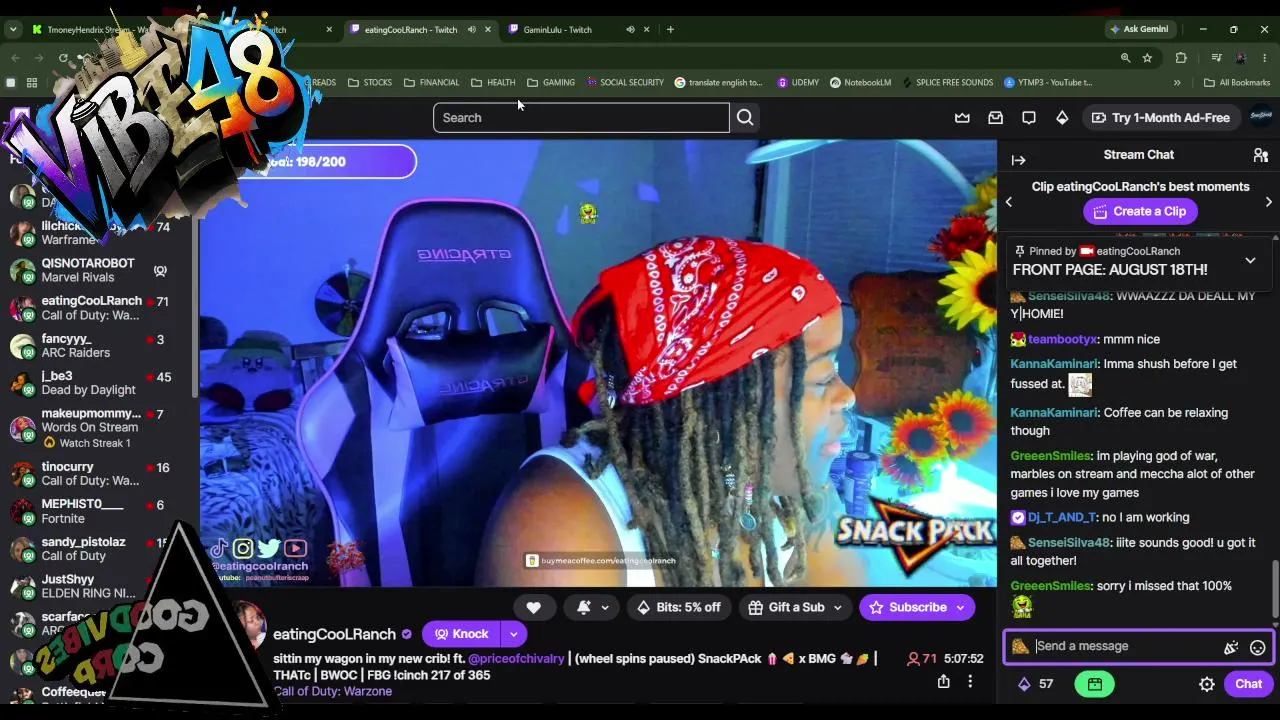
Task: Go to previous chat highlight card
Action: coord(1008,202)
